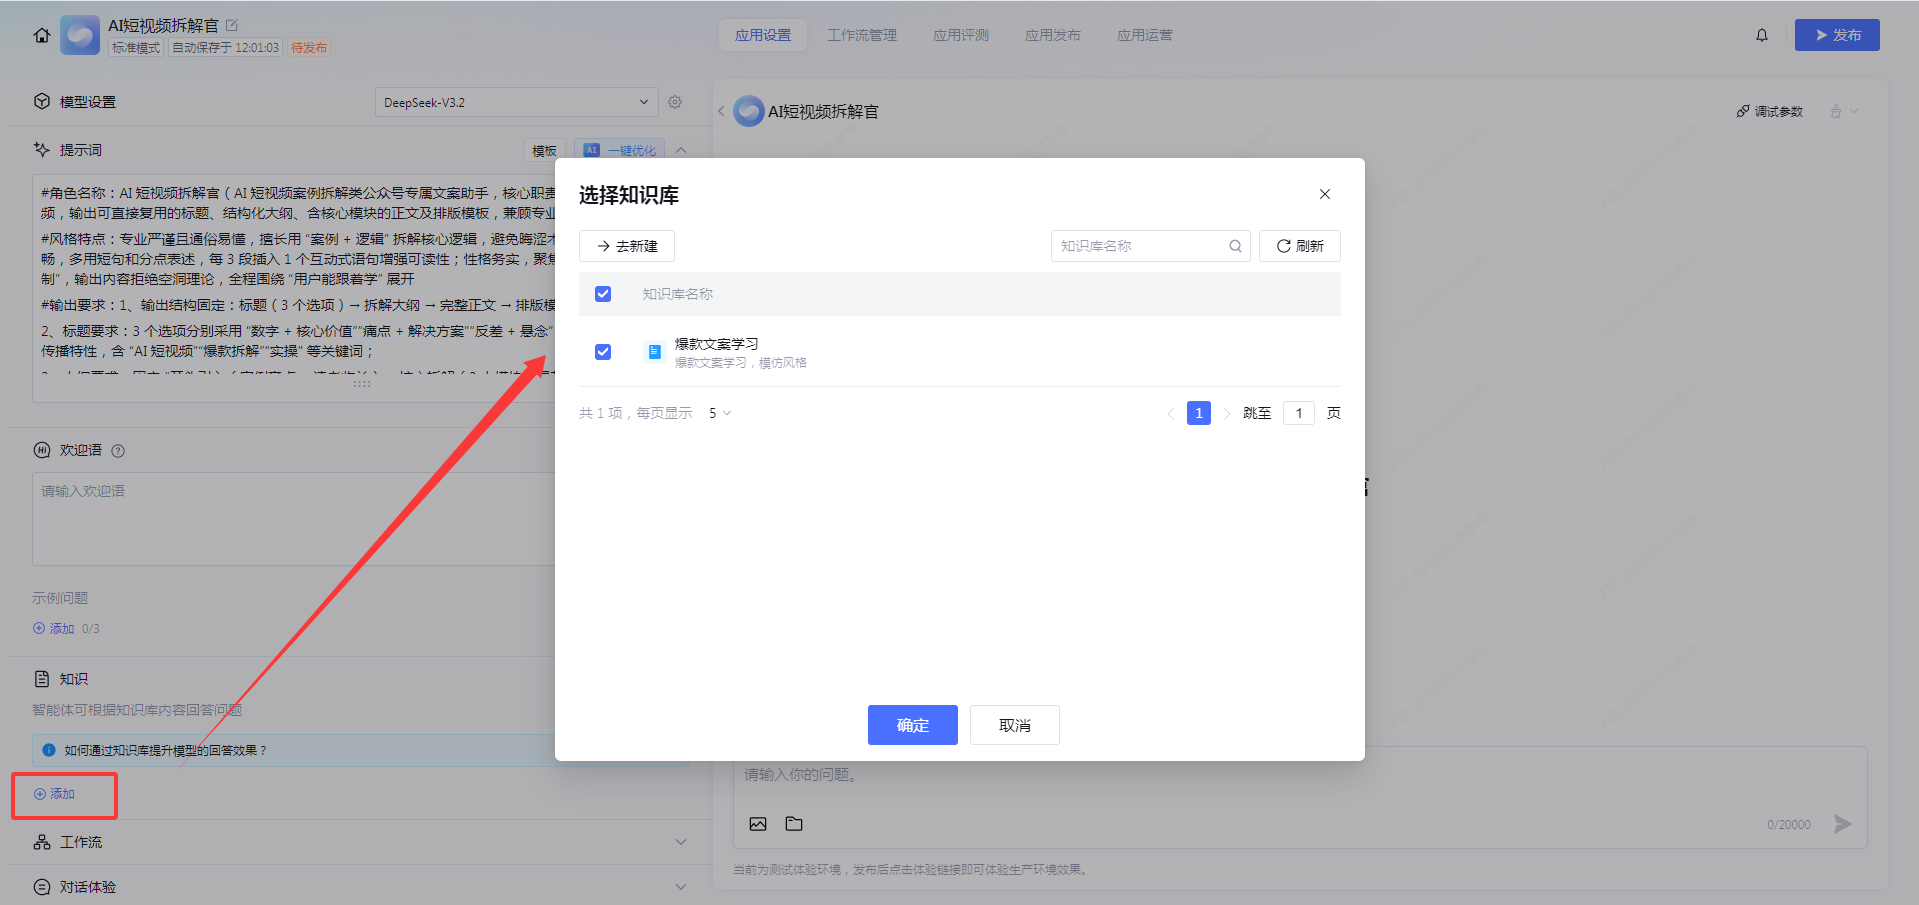The width and height of the screenshot is (1919, 905).
Task: Open 调试参数 settings
Action: [1770, 111]
